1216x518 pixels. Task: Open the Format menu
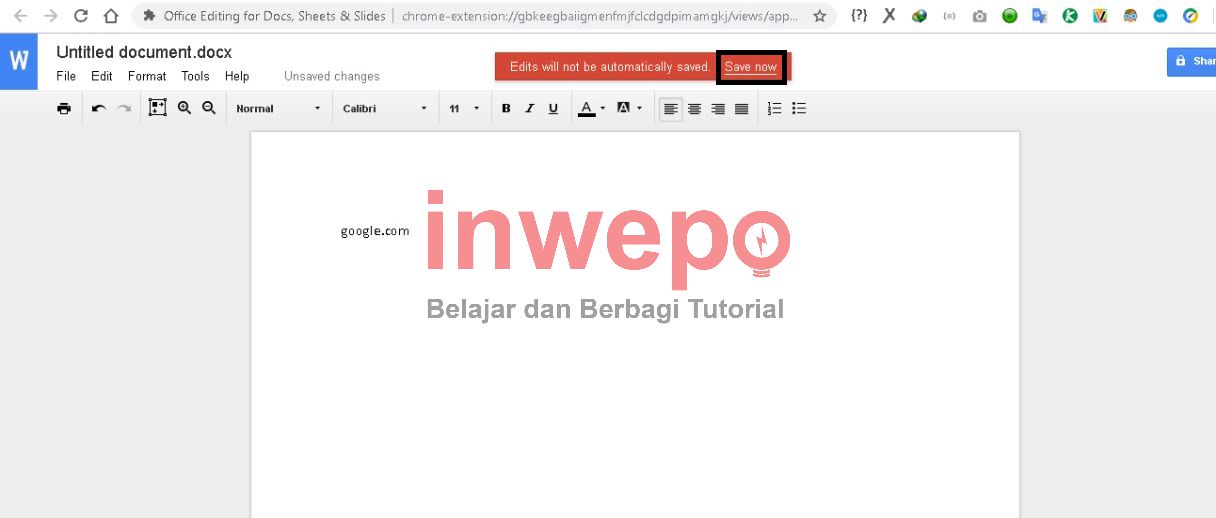(x=147, y=76)
